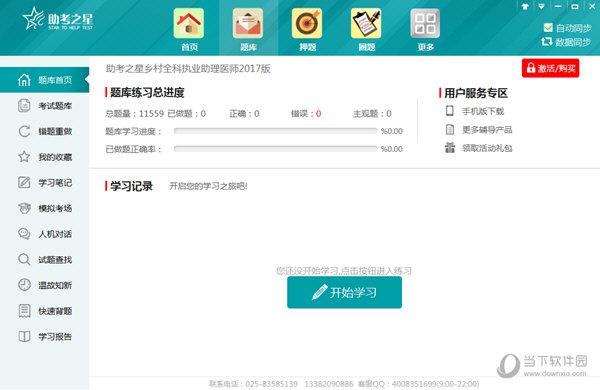The image size is (600, 390).
Task: Open the skin shirt icon in title bar
Action: 525,7
